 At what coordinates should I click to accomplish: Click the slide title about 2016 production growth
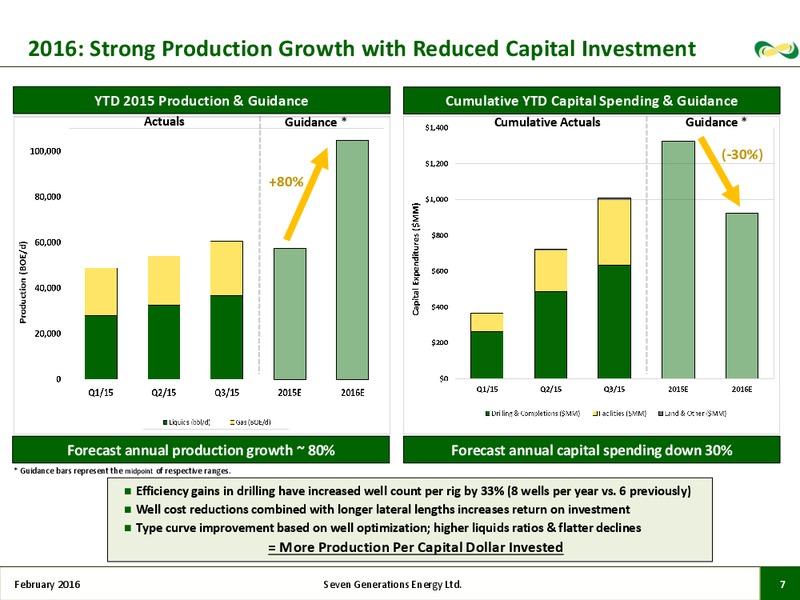tap(362, 48)
